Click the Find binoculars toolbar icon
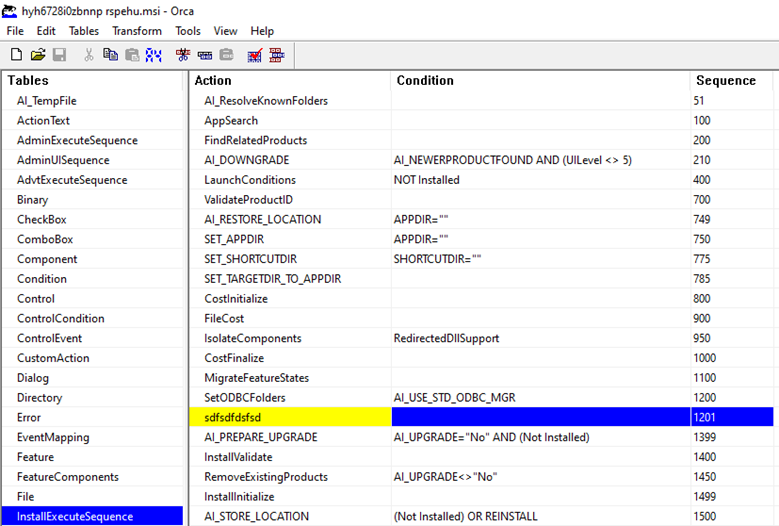The image size is (779, 526). click(x=154, y=55)
